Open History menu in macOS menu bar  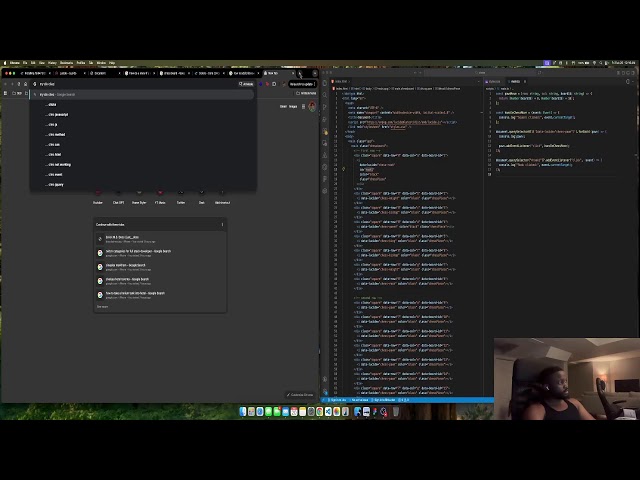click(x=52, y=63)
